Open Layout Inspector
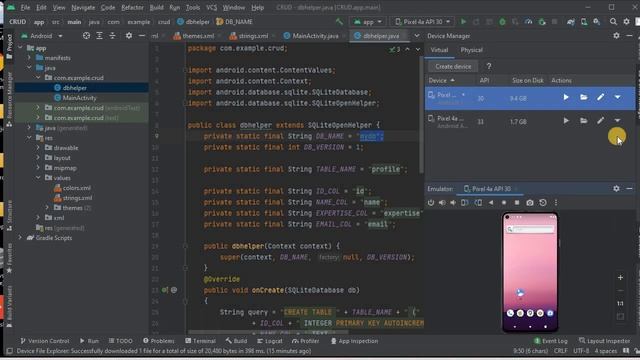The height and width of the screenshot is (360, 640). coord(604,341)
